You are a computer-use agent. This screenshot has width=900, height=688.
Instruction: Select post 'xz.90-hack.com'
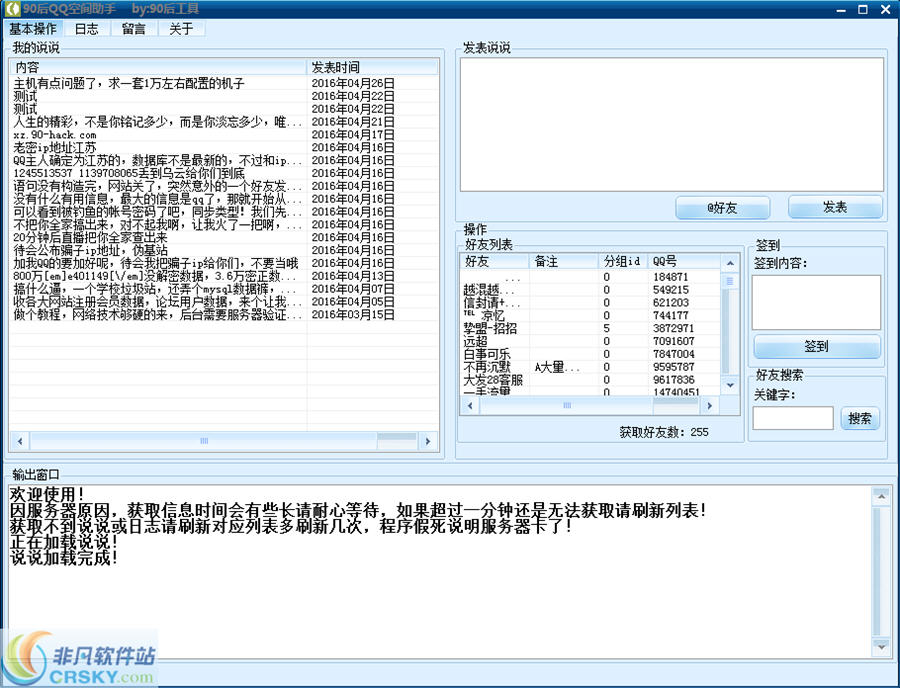tap(55, 135)
